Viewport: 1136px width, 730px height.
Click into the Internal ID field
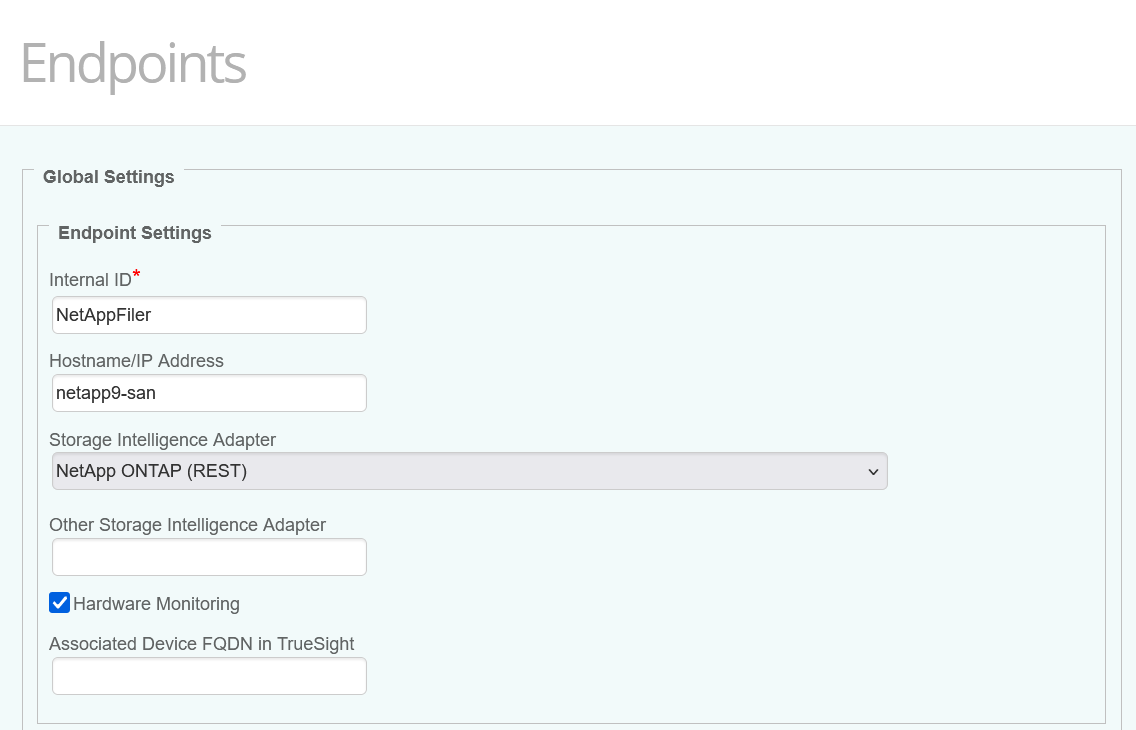click(209, 314)
